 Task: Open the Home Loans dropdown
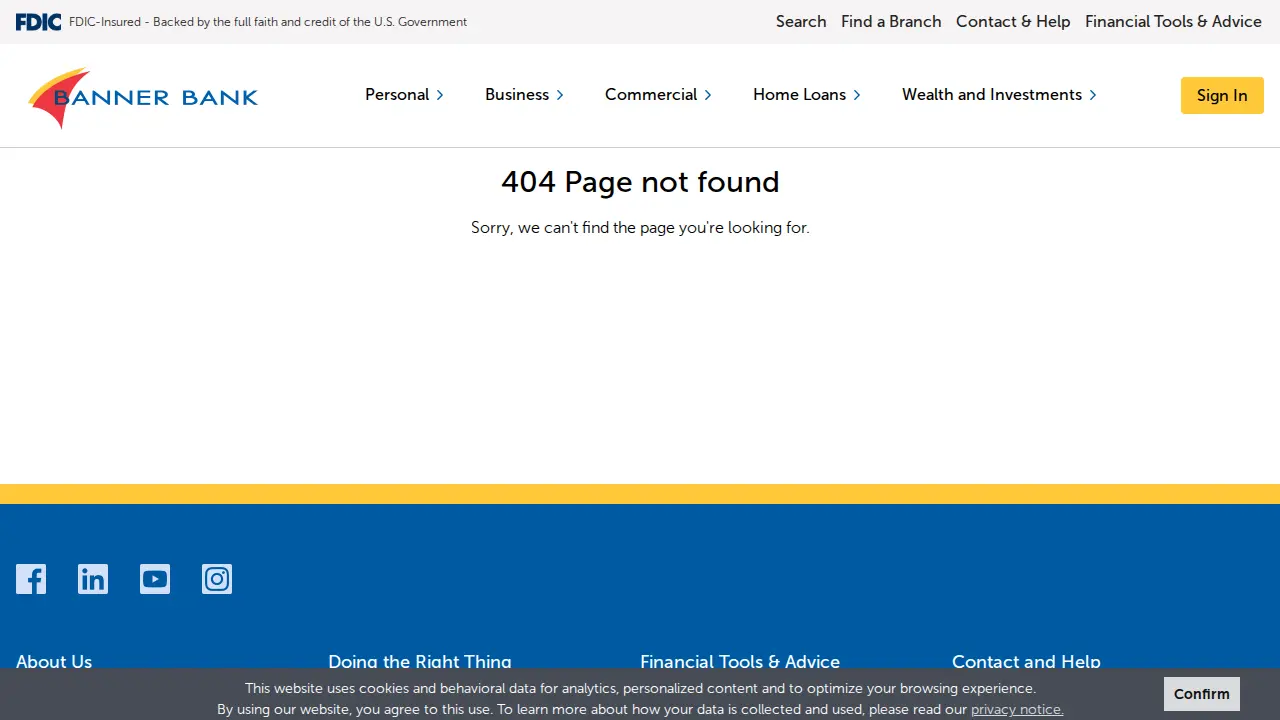pyautogui.click(x=806, y=95)
